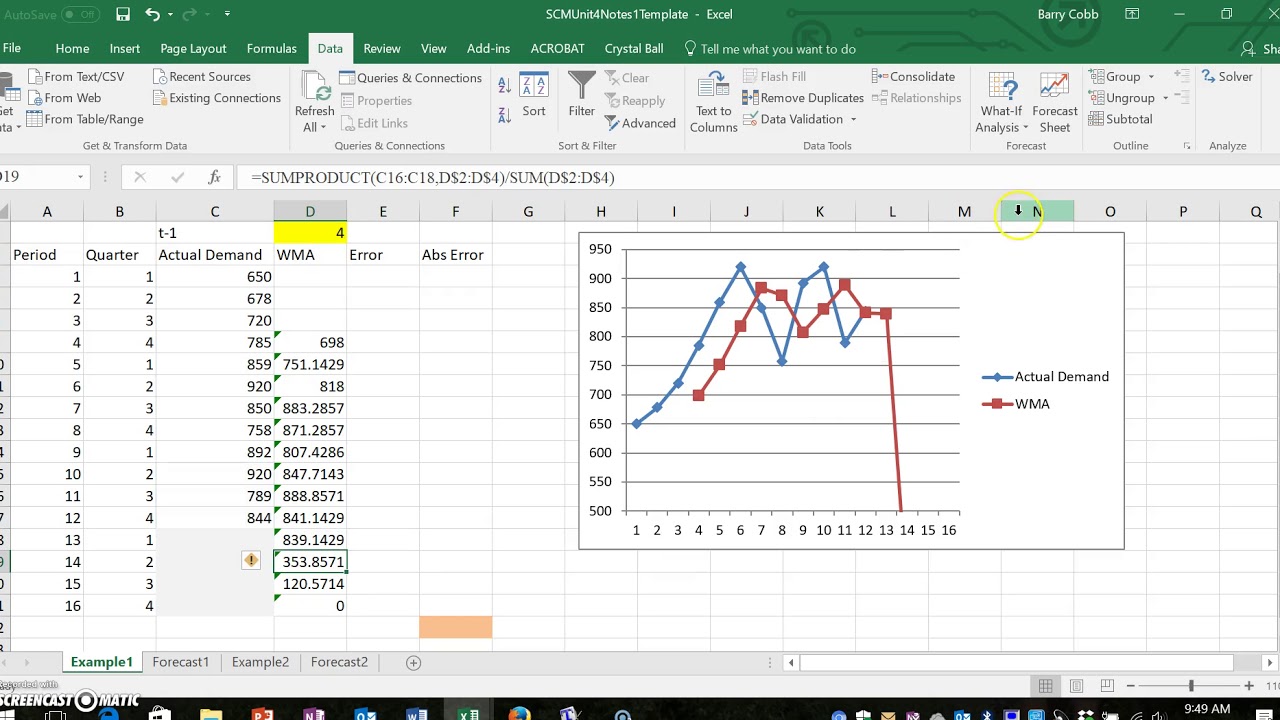Expand the Name Box dropdown
The image size is (1280, 720).
pos(80,177)
